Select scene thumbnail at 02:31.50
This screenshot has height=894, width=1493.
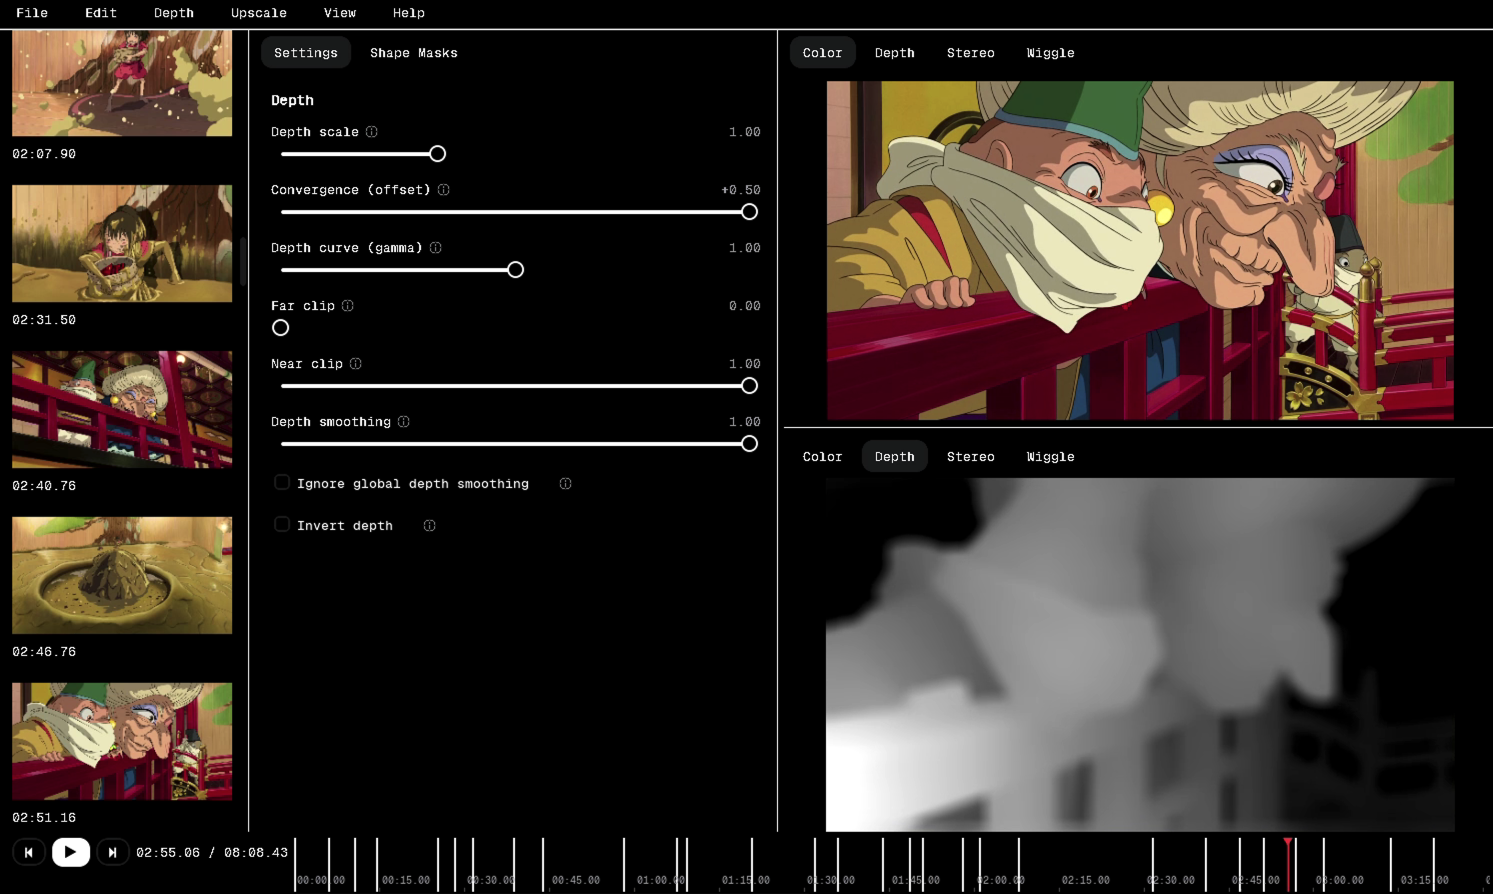point(122,243)
